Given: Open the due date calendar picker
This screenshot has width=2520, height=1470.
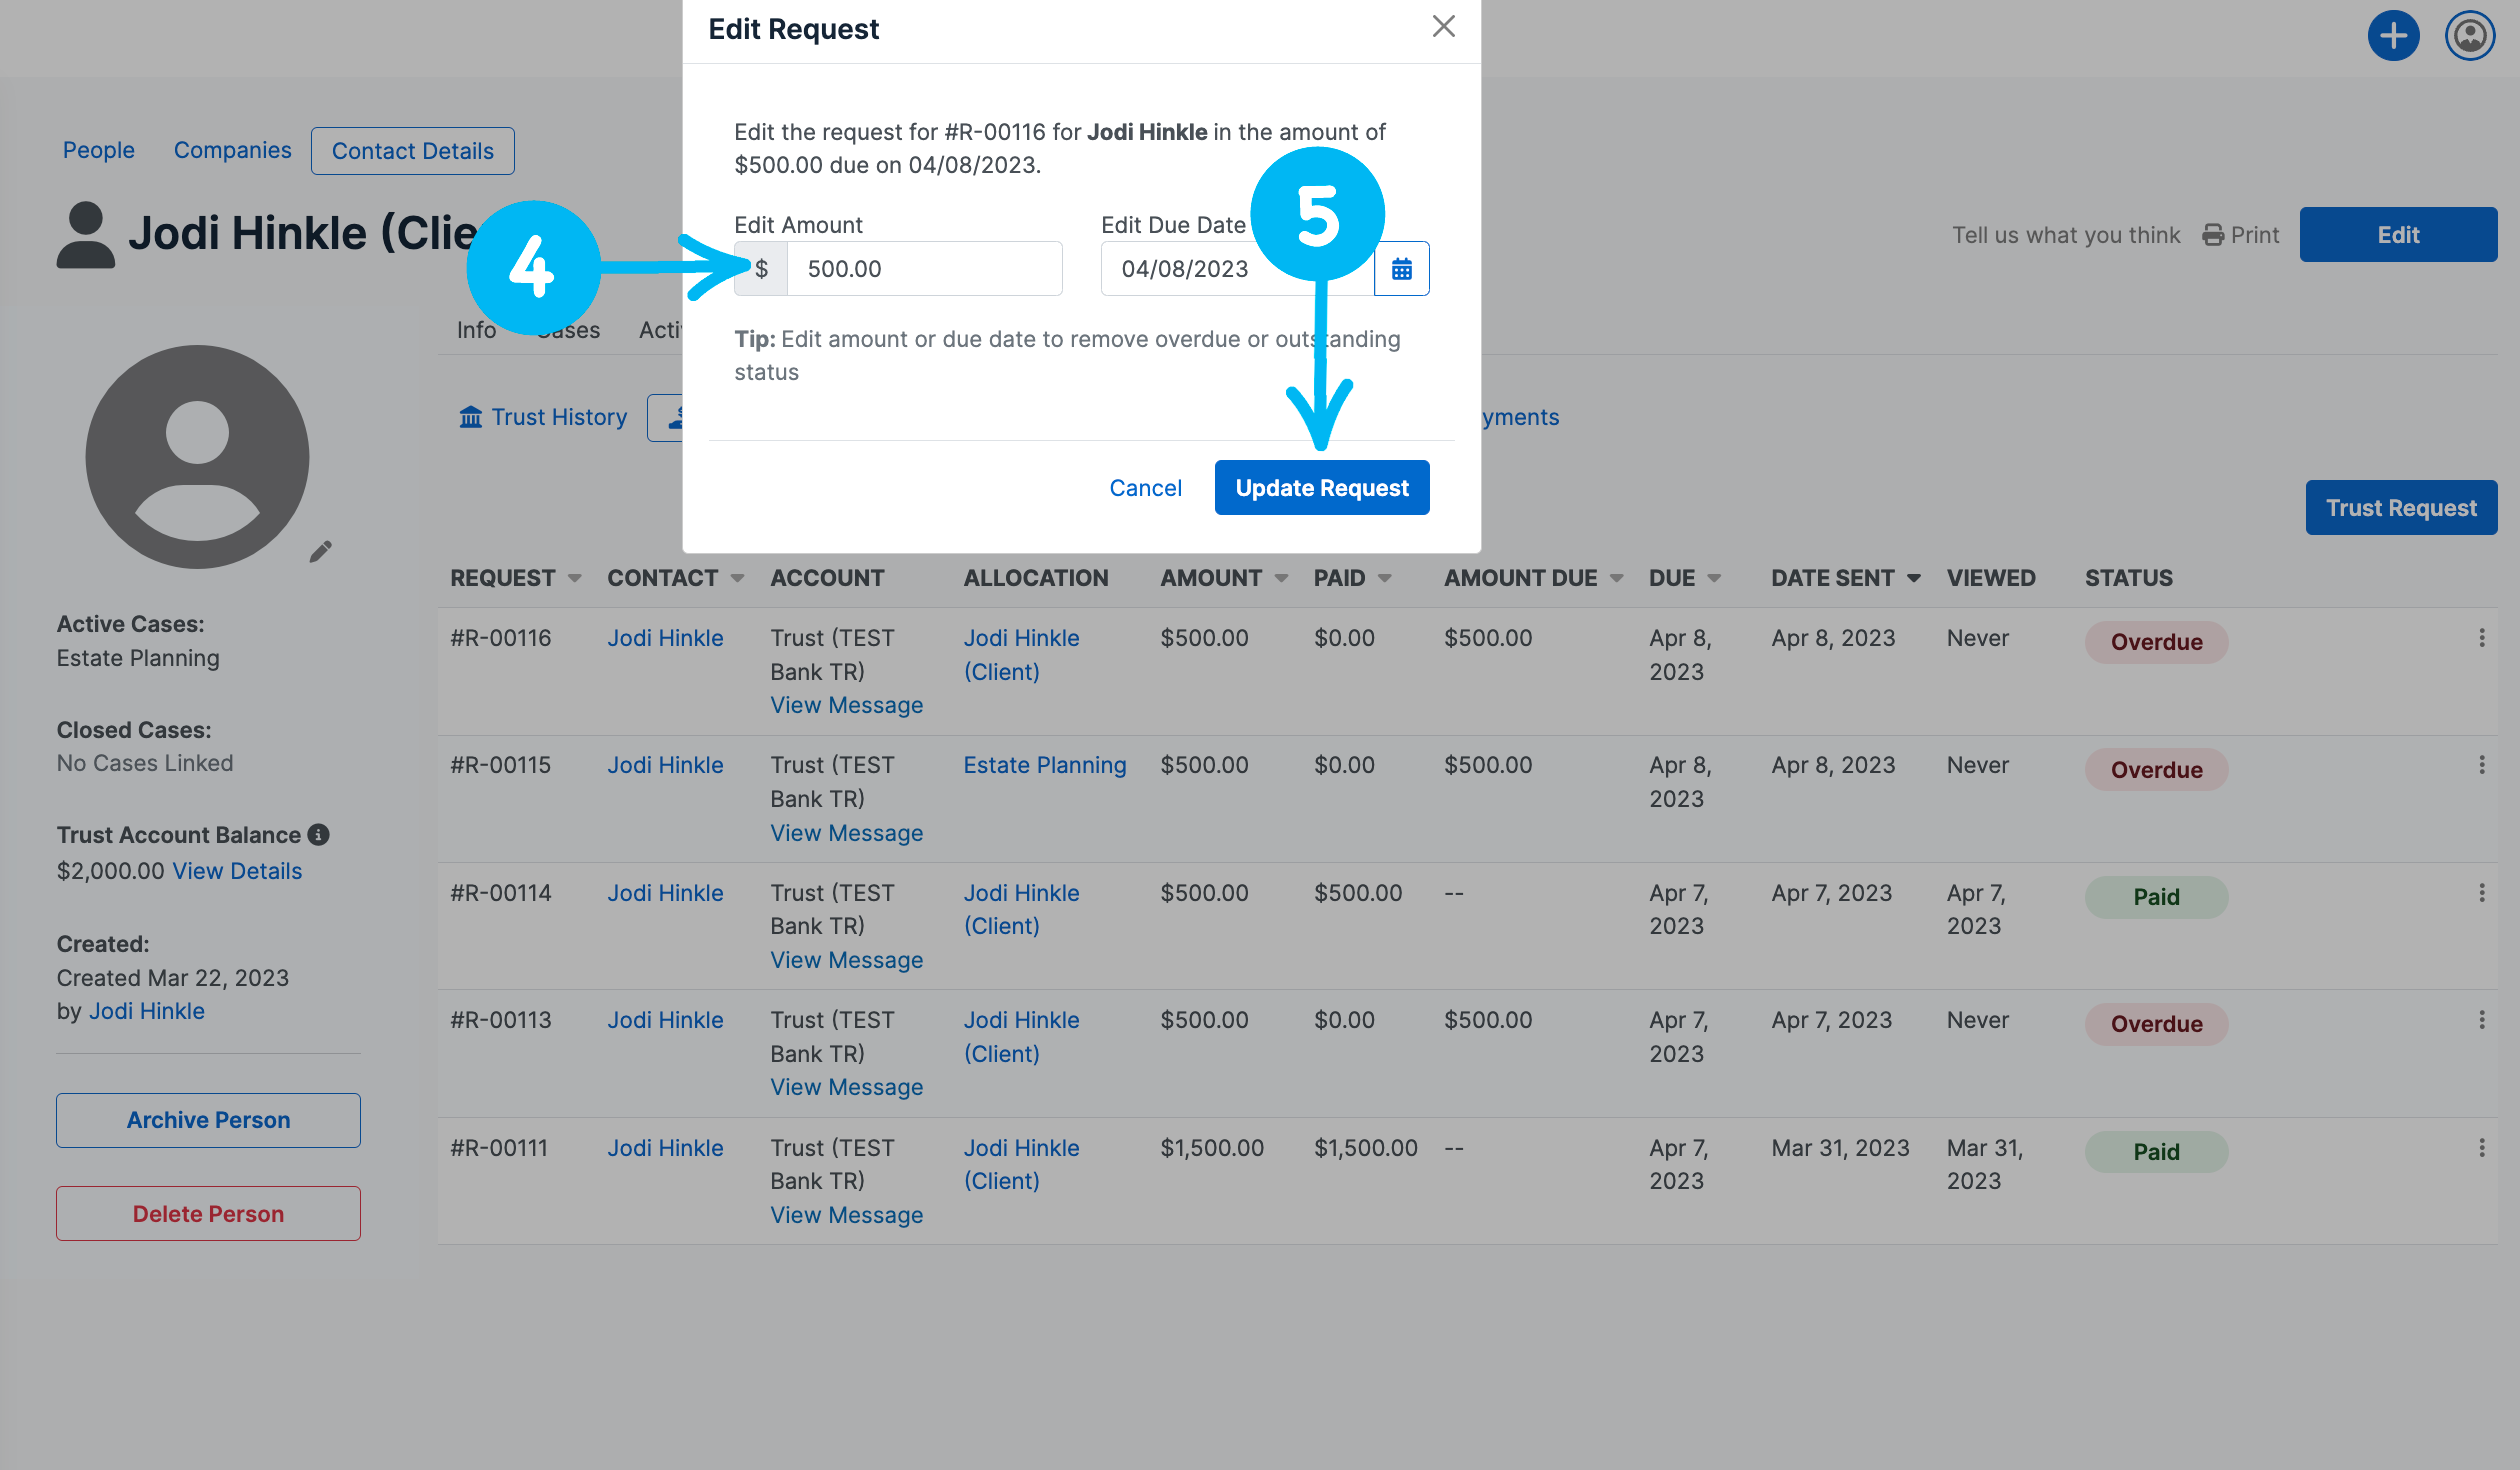Looking at the screenshot, I should click(1401, 269).
